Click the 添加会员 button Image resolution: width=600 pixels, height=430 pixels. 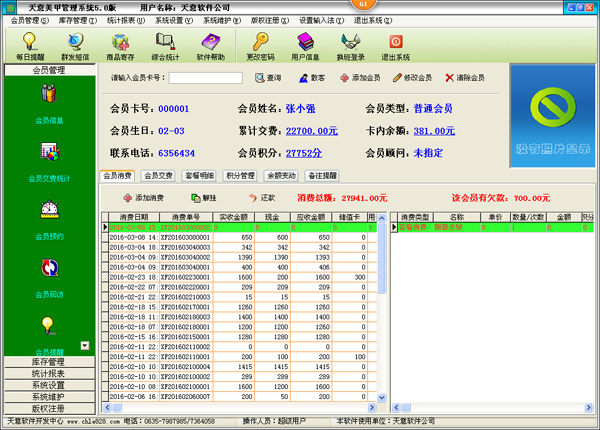click(359, 77)
